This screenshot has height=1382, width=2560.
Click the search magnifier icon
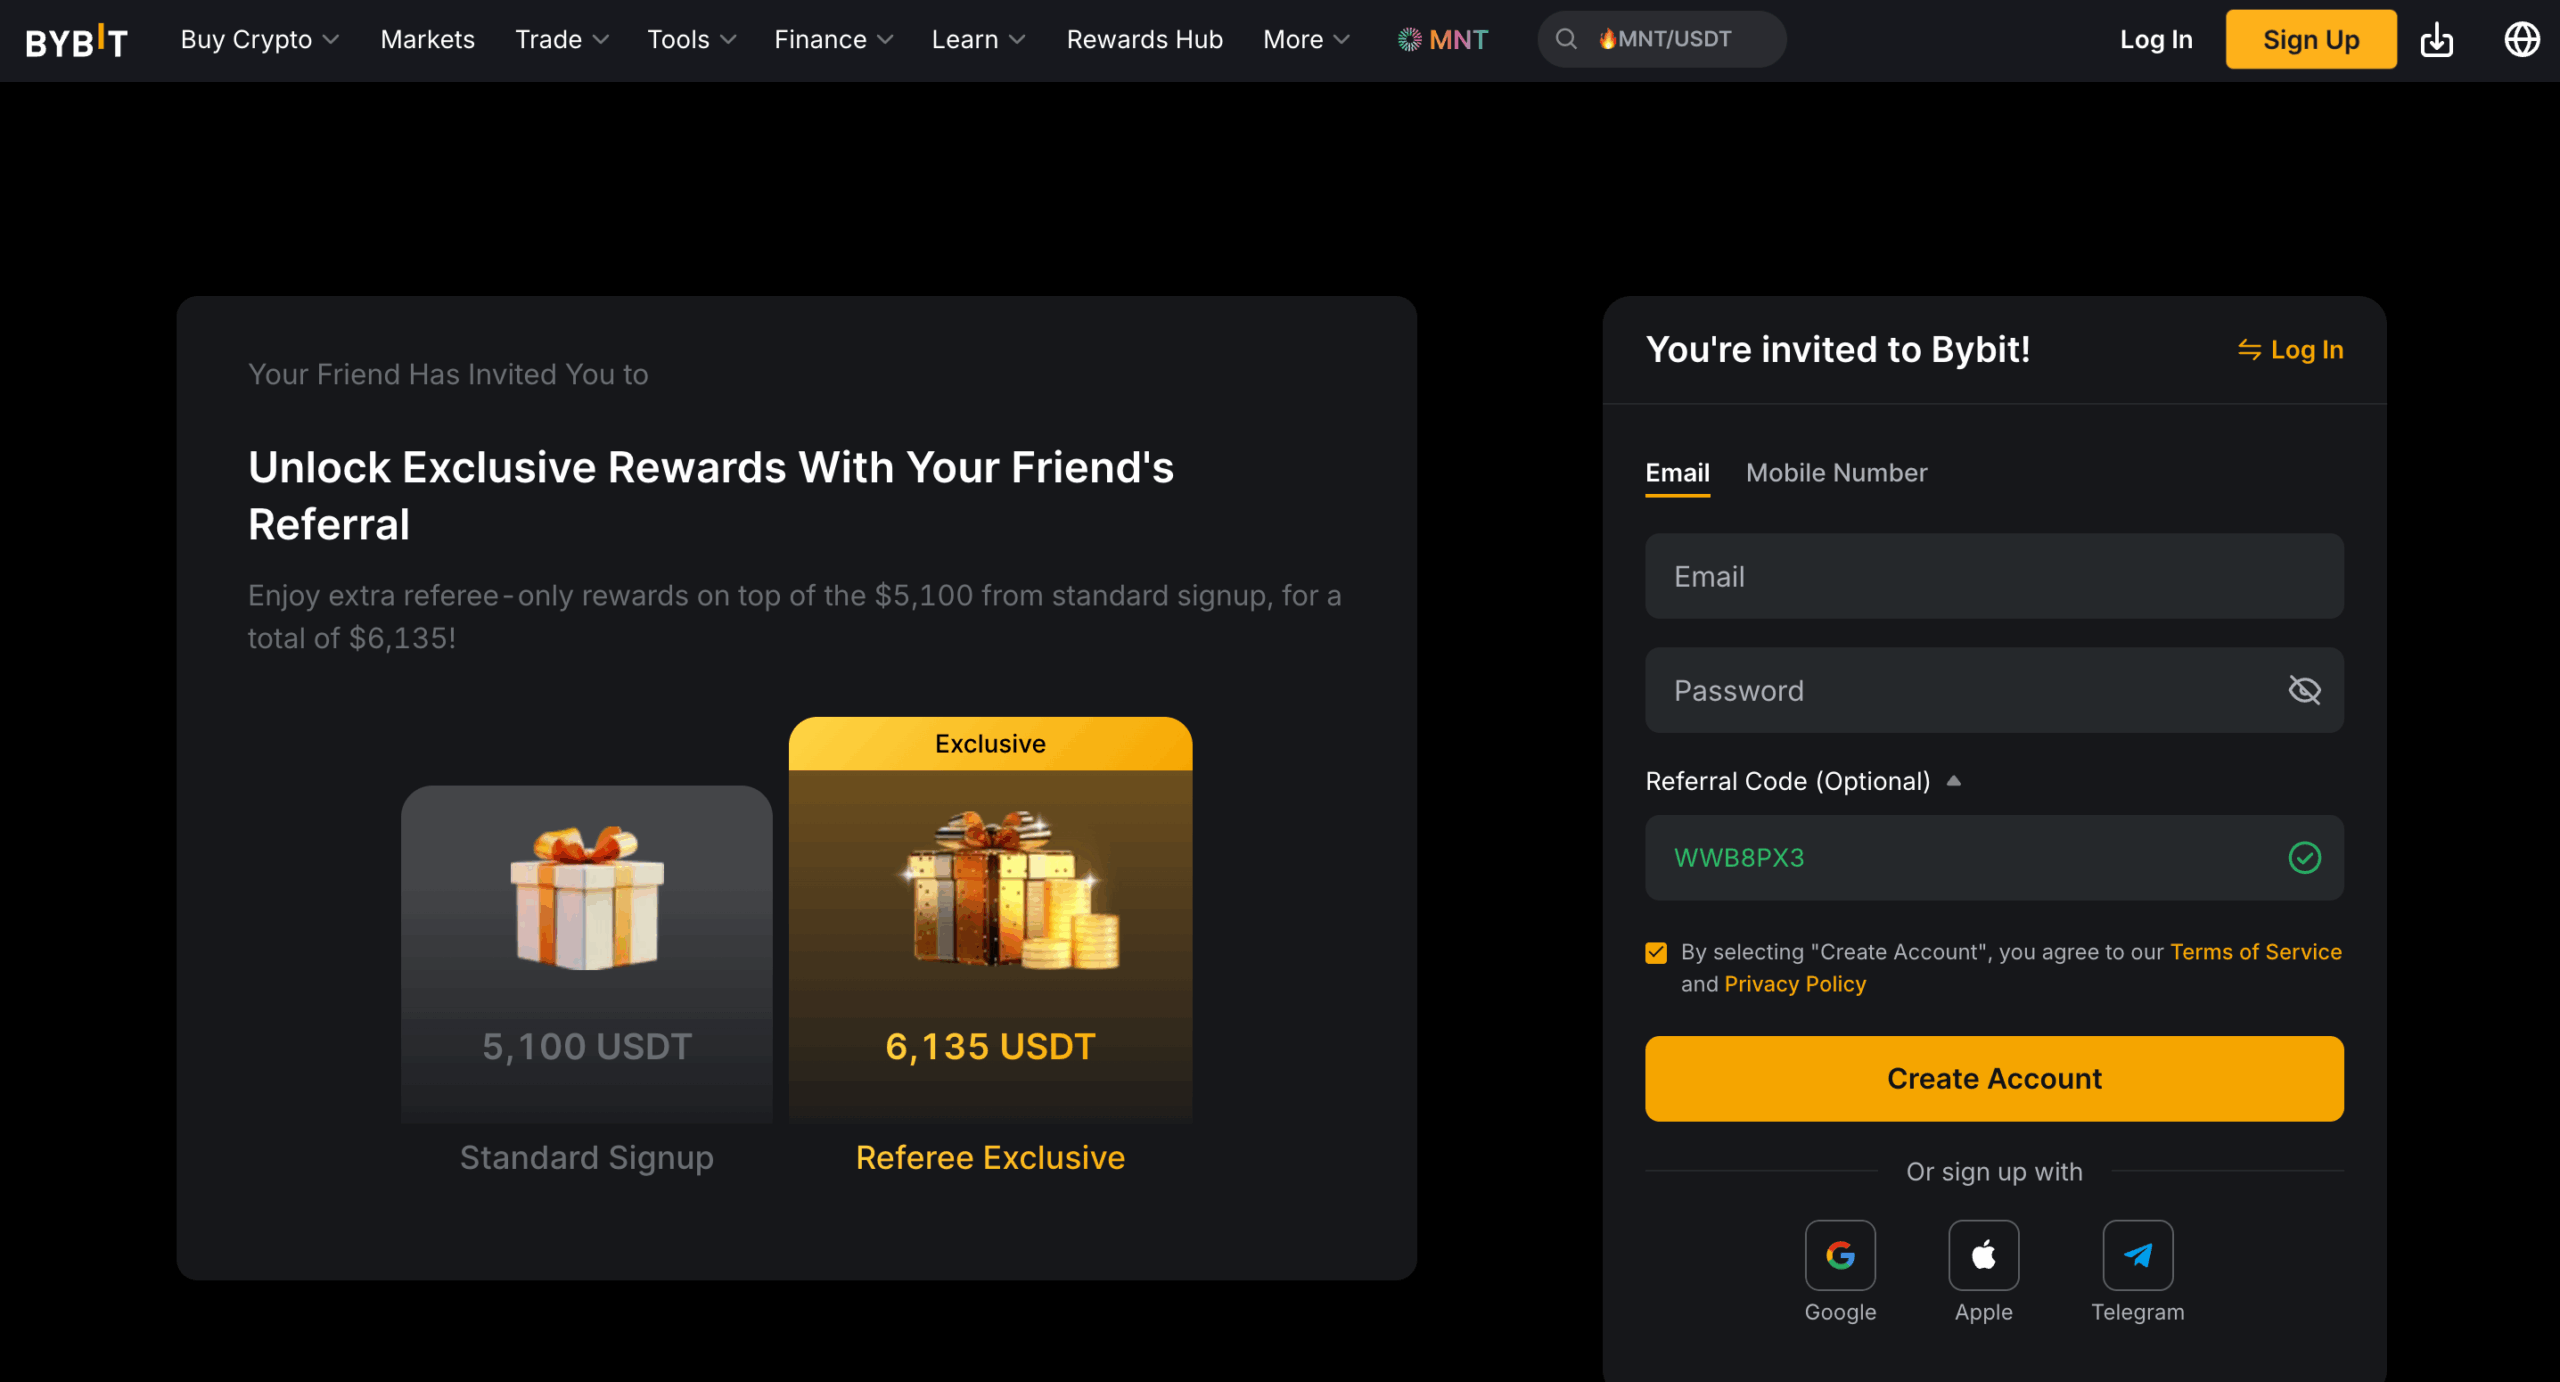coord(1566,39)
